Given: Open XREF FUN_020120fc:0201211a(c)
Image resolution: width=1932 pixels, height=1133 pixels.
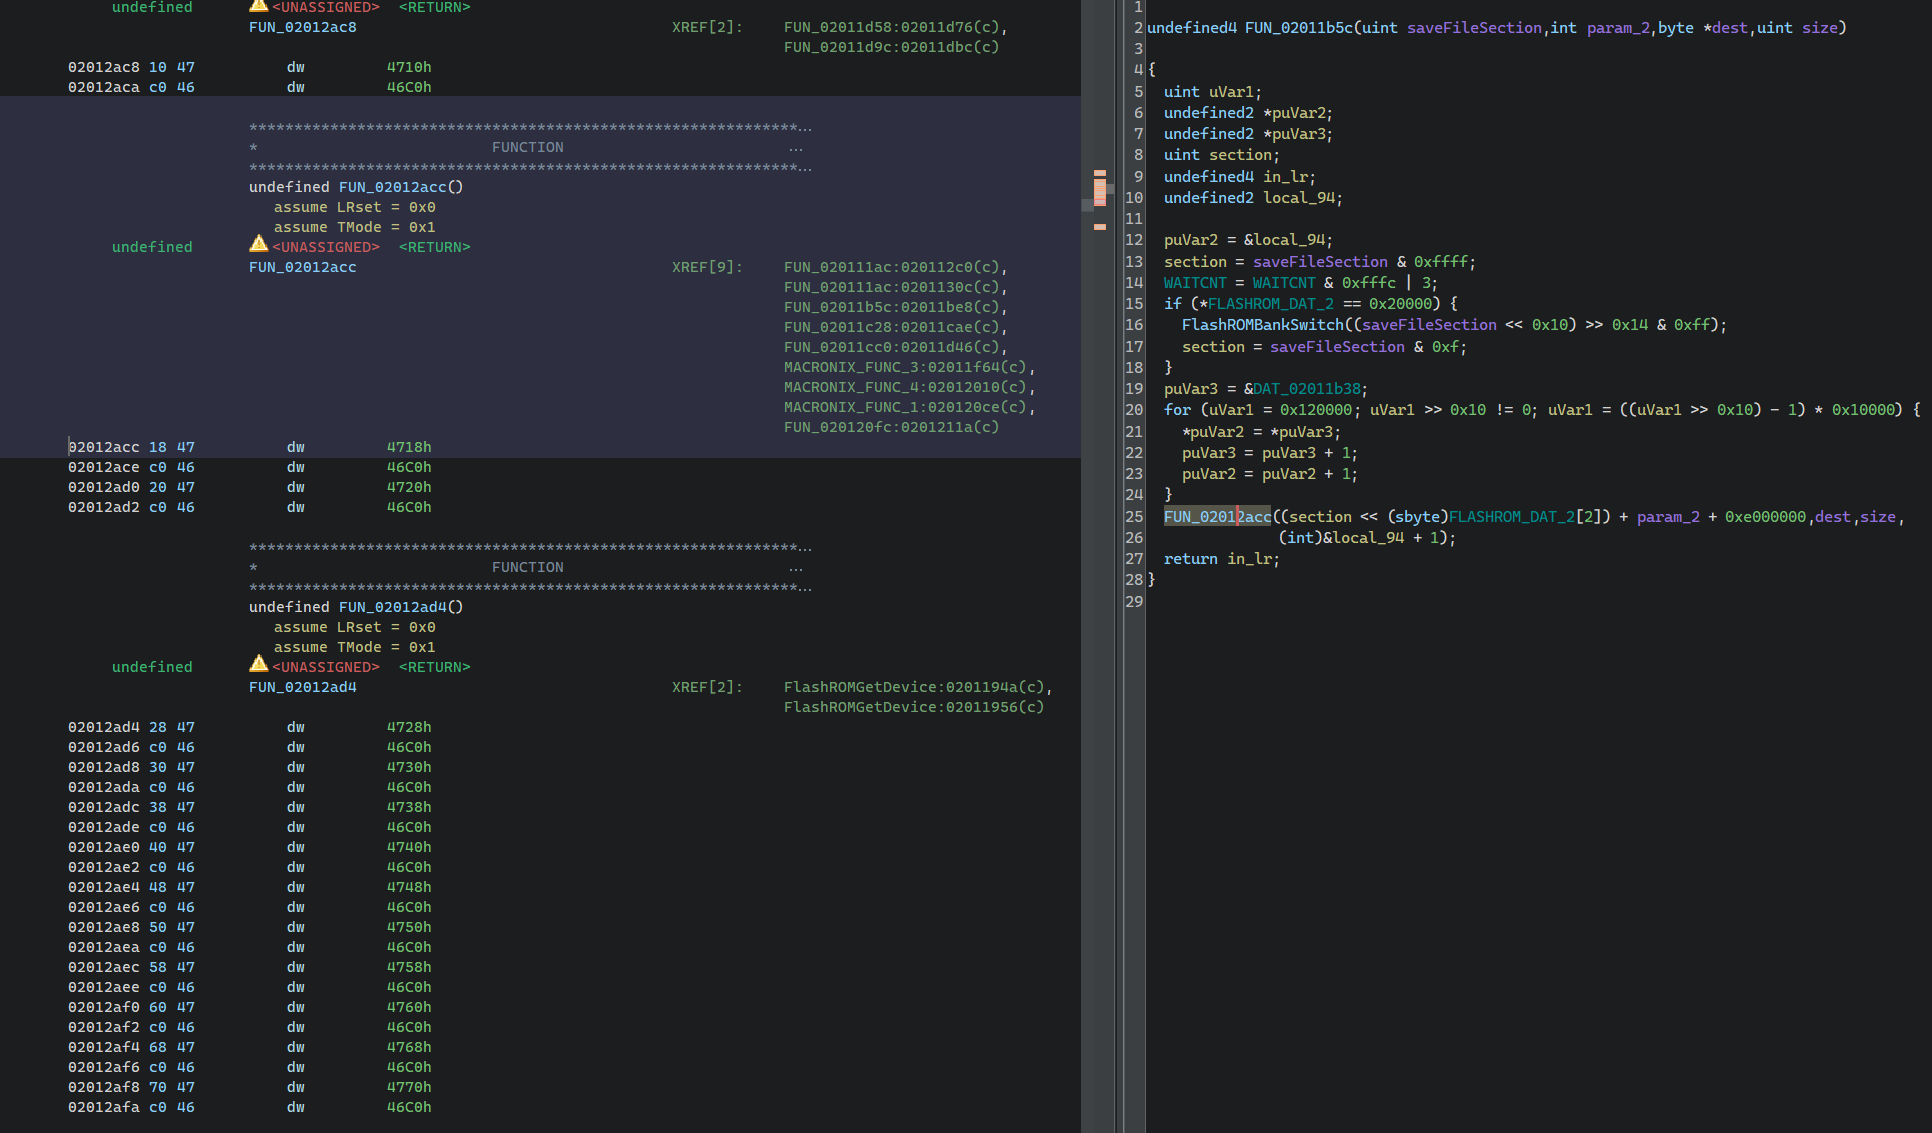Looking at the screenshot, I should (891, 427).
